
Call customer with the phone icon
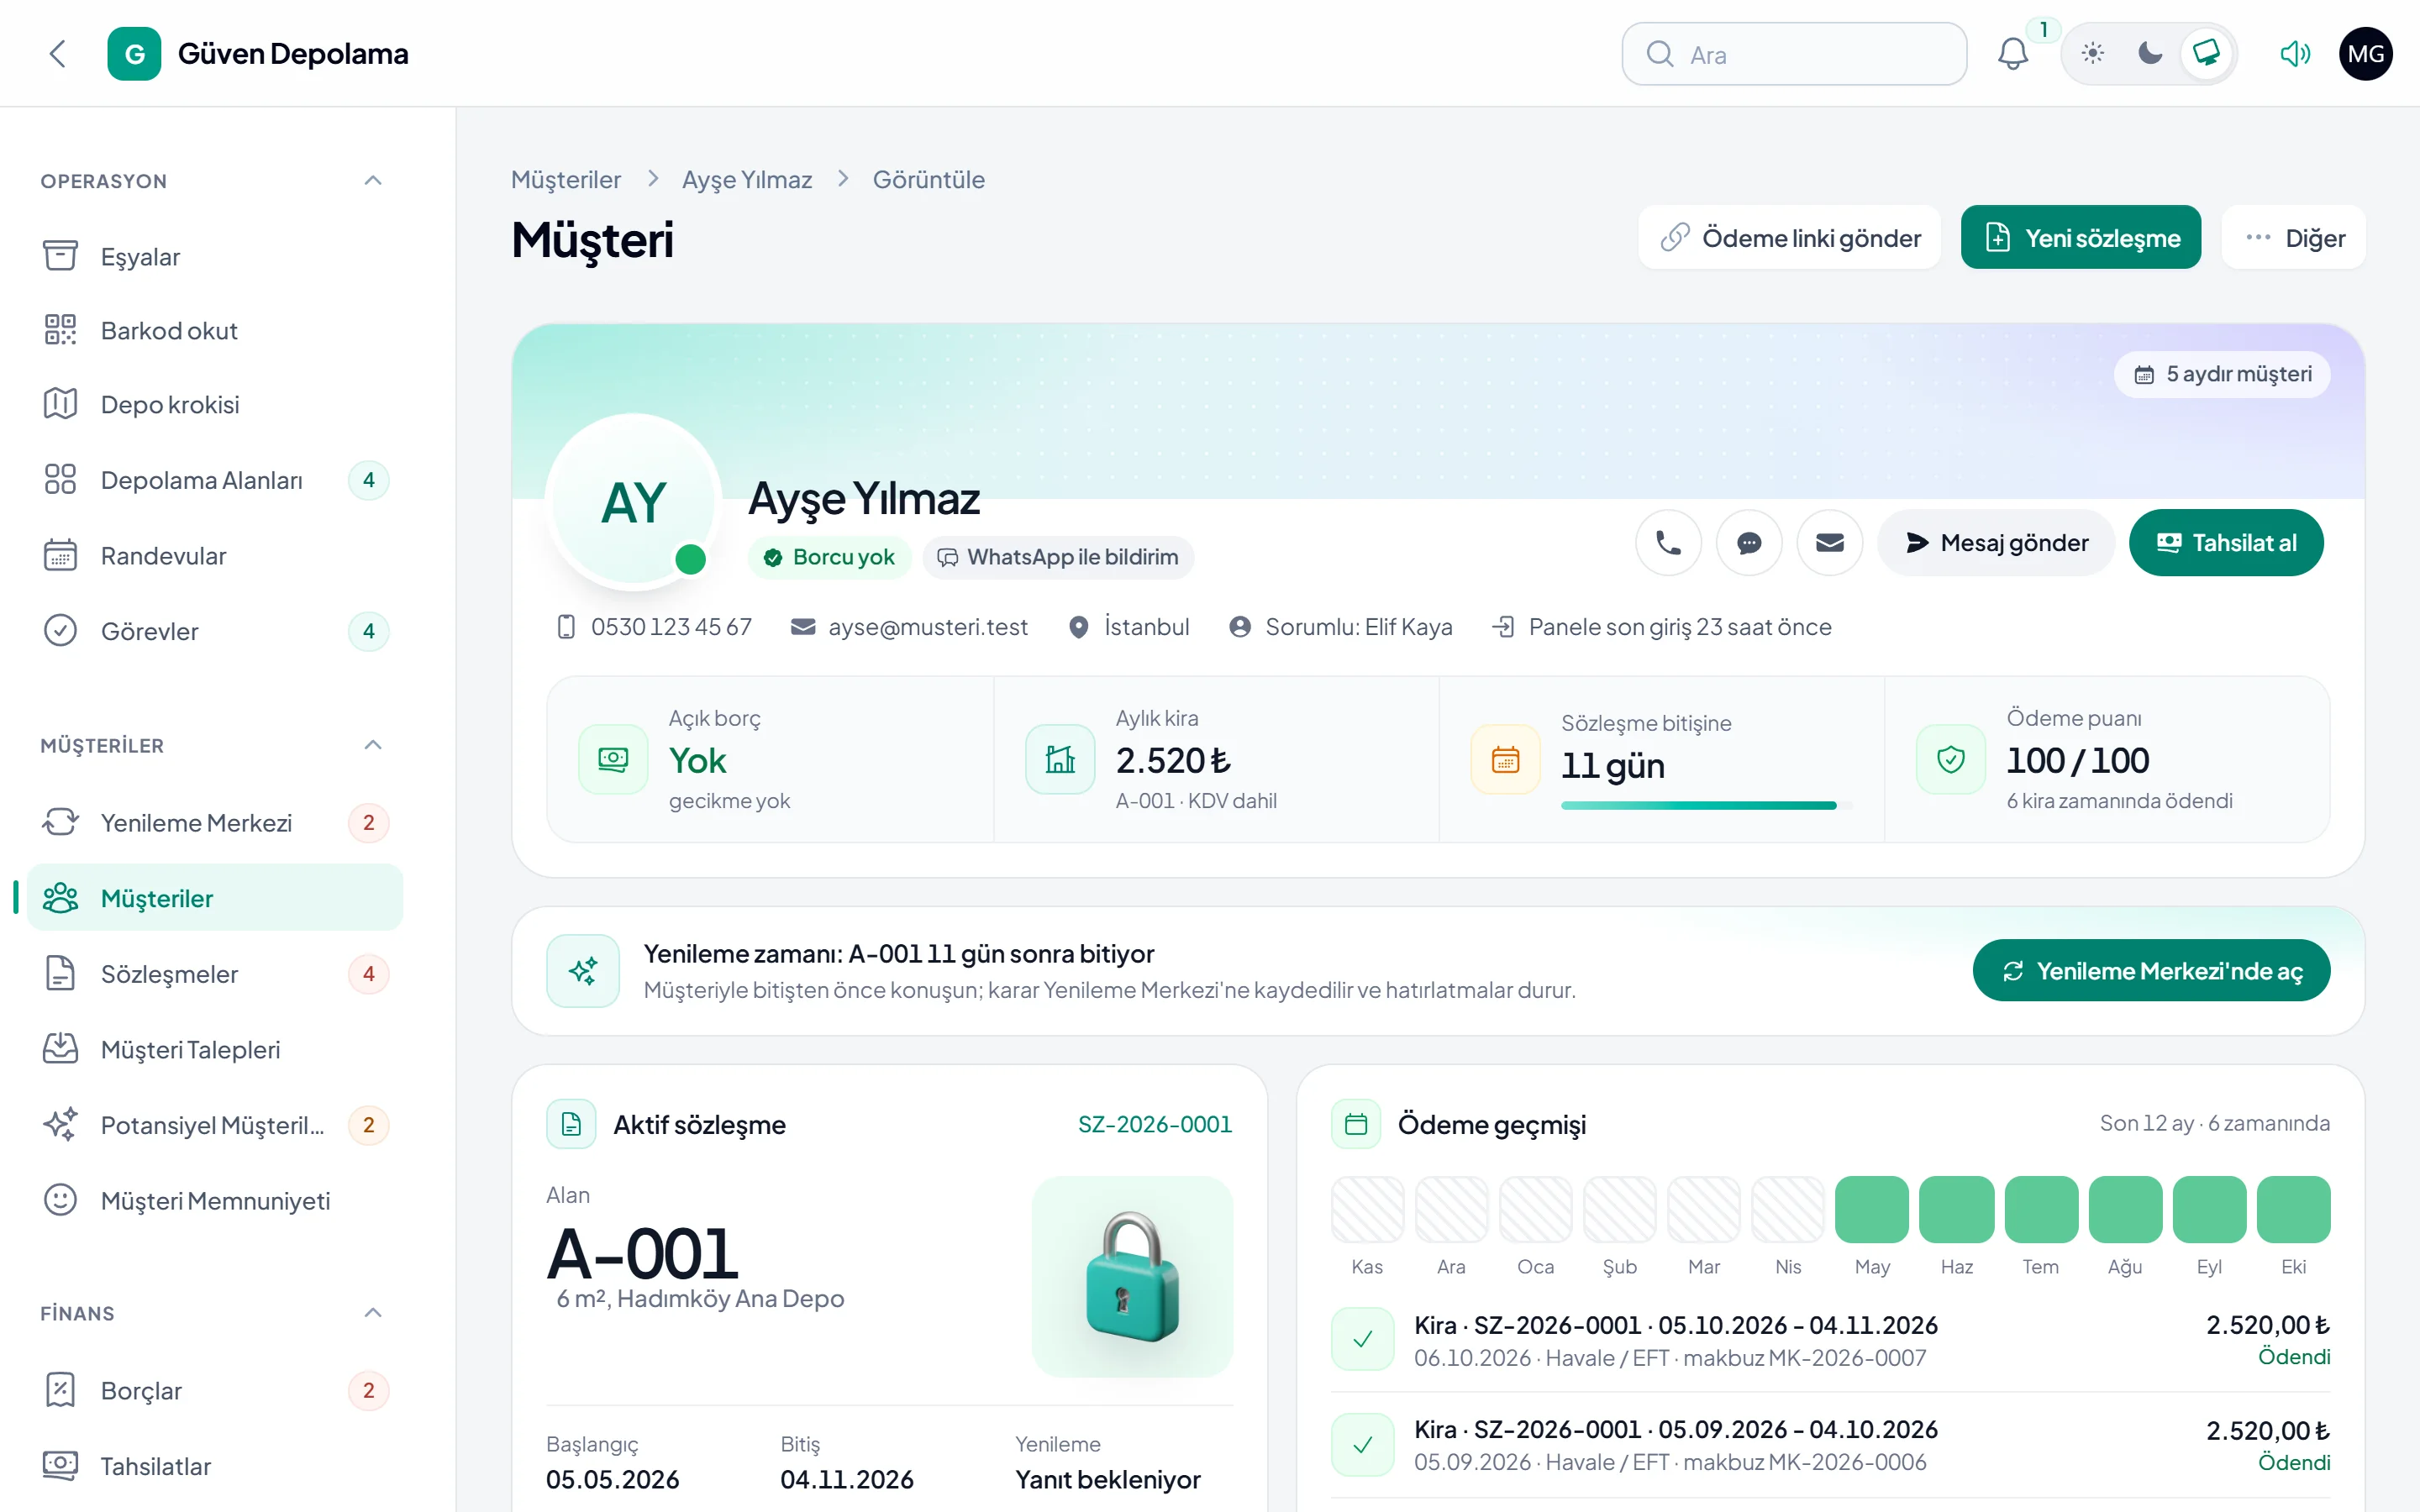1668,543
